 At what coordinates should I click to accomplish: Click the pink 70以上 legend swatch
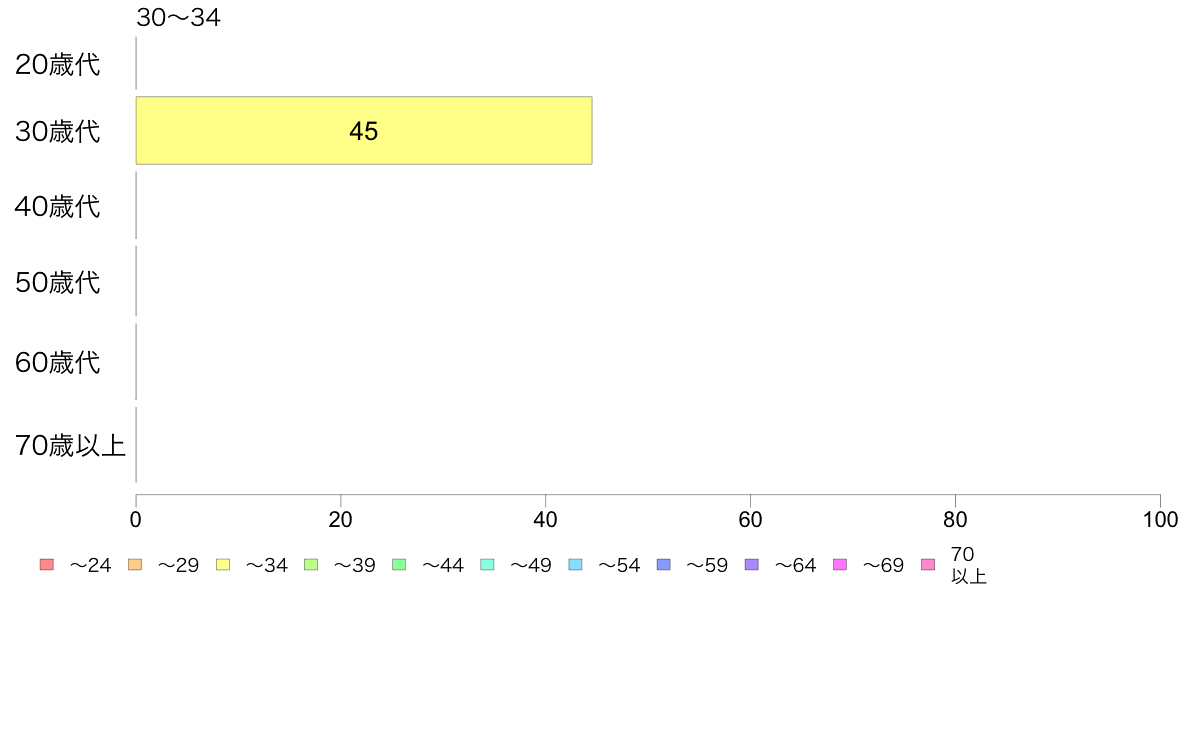(x=928, y=565)
